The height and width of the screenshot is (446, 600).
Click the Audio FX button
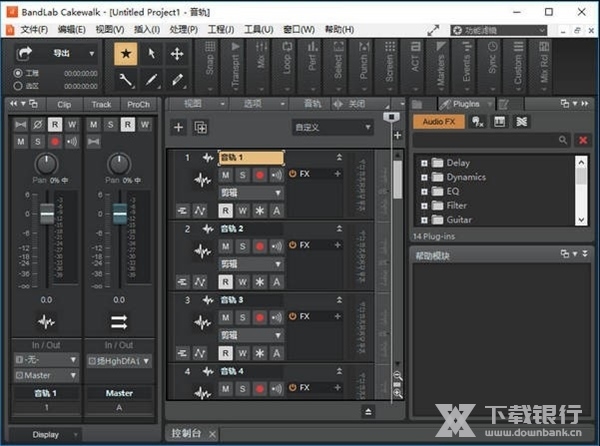438,121
